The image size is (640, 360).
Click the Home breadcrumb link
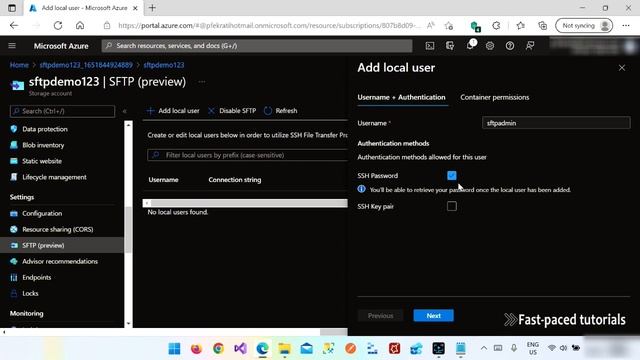19,65
